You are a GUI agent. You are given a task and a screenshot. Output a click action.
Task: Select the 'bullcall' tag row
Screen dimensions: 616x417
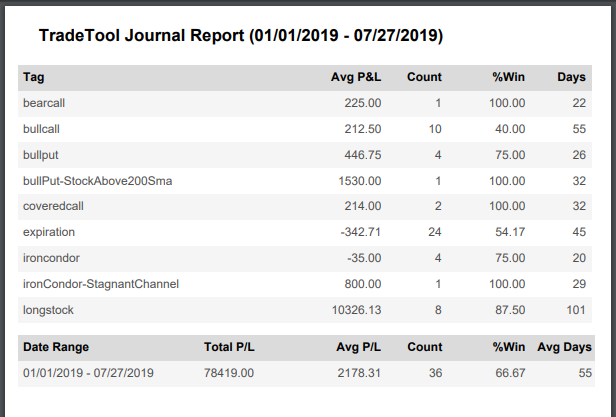(305, 129)
